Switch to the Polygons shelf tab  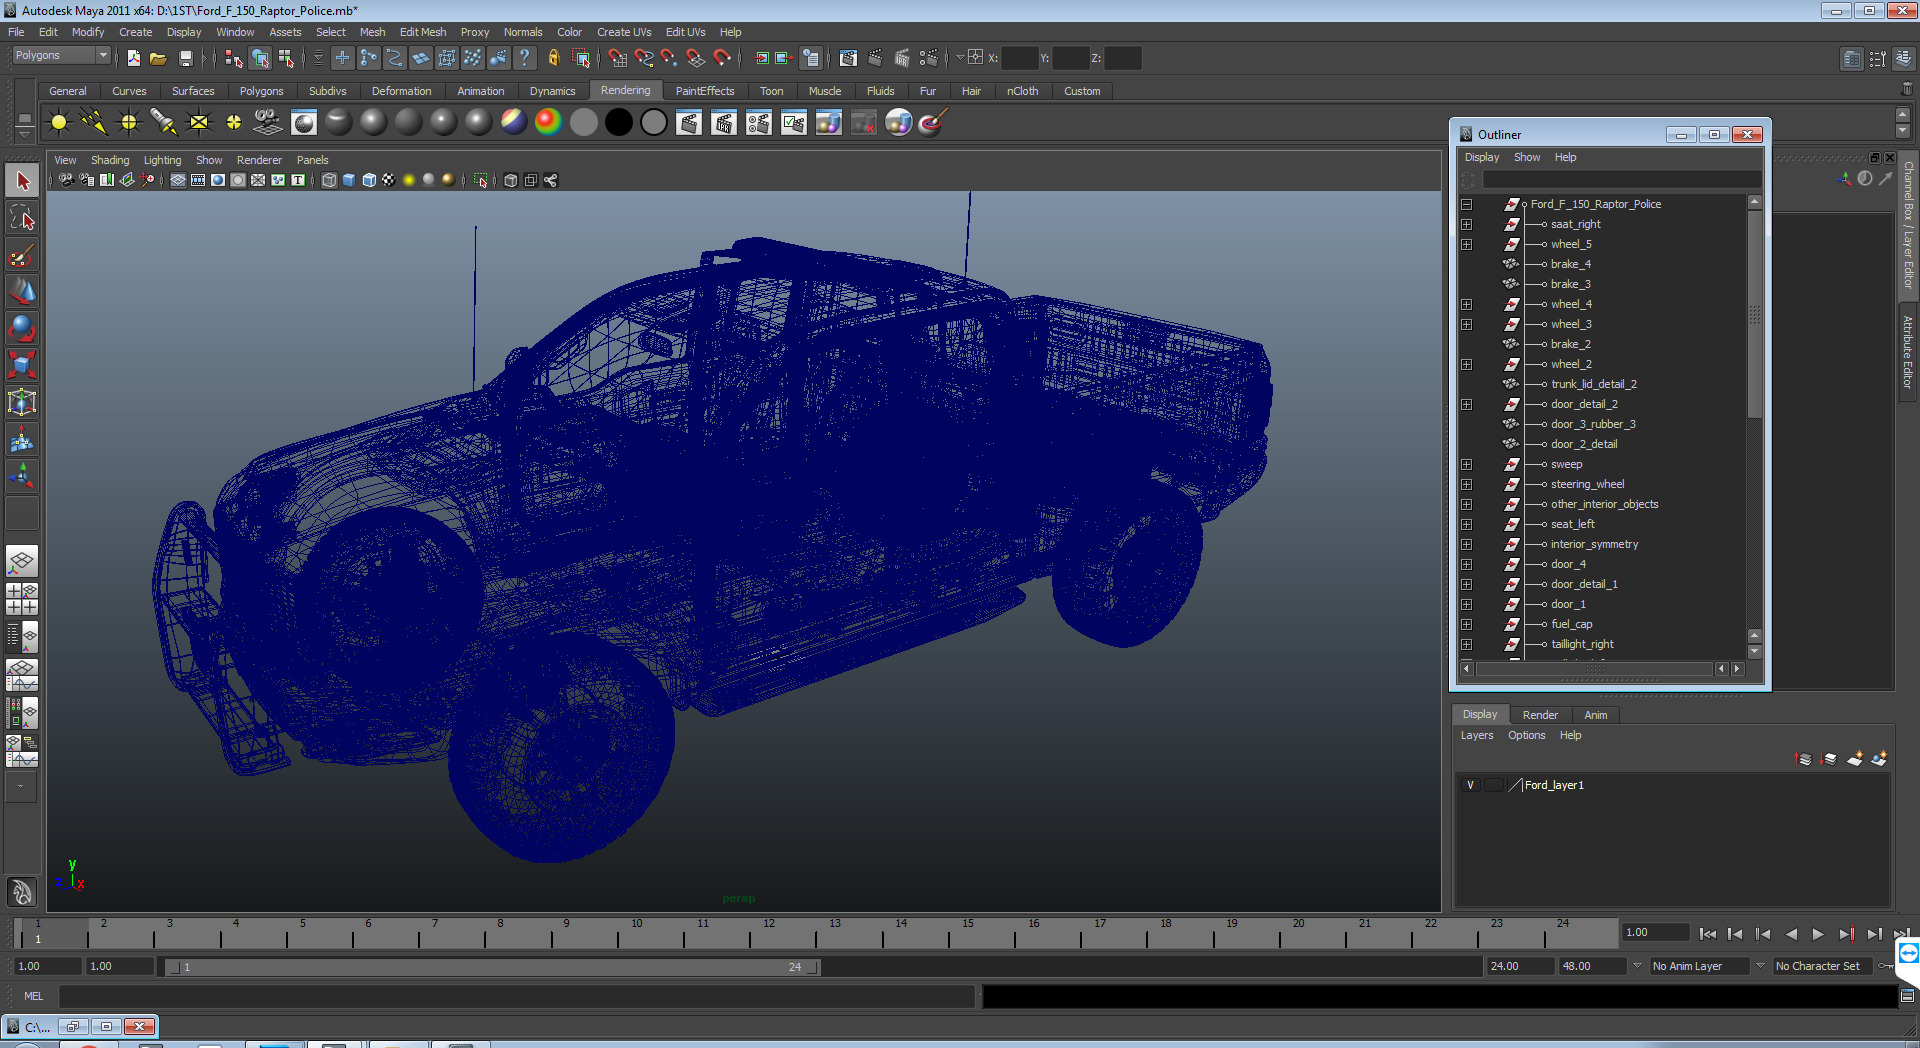[x=261, y=91]
